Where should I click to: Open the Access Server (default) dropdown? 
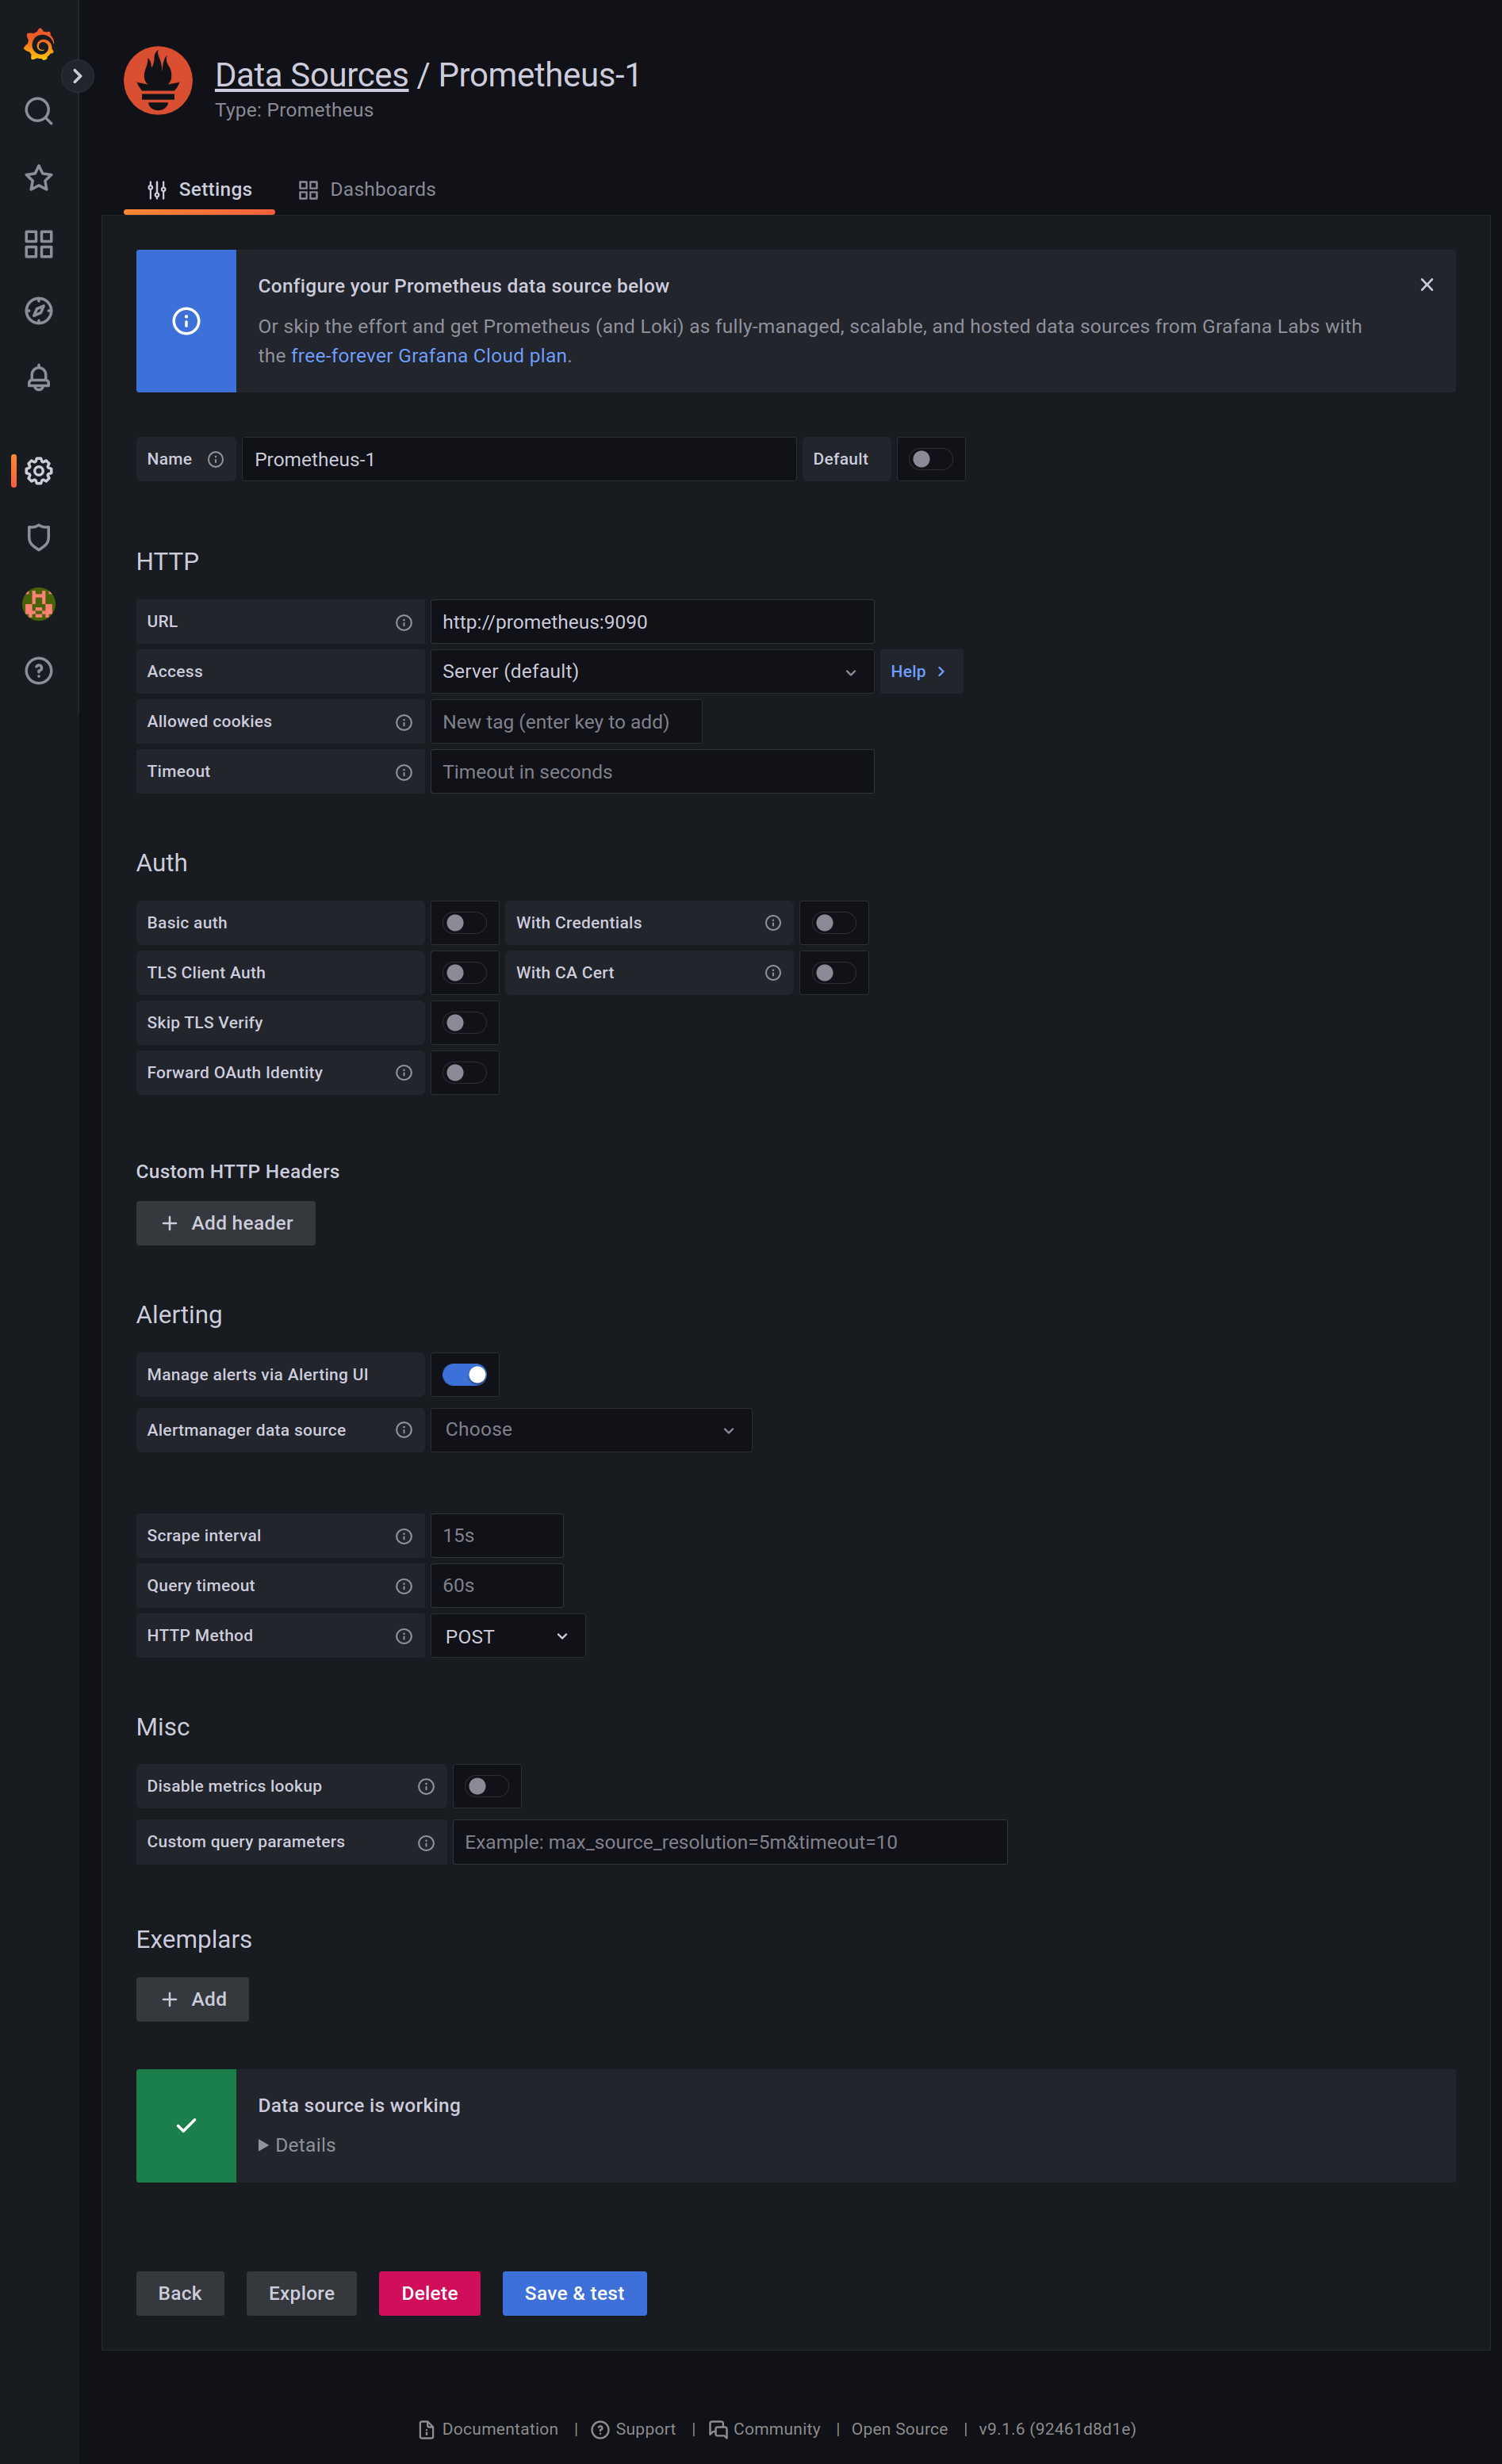[652, 671]
